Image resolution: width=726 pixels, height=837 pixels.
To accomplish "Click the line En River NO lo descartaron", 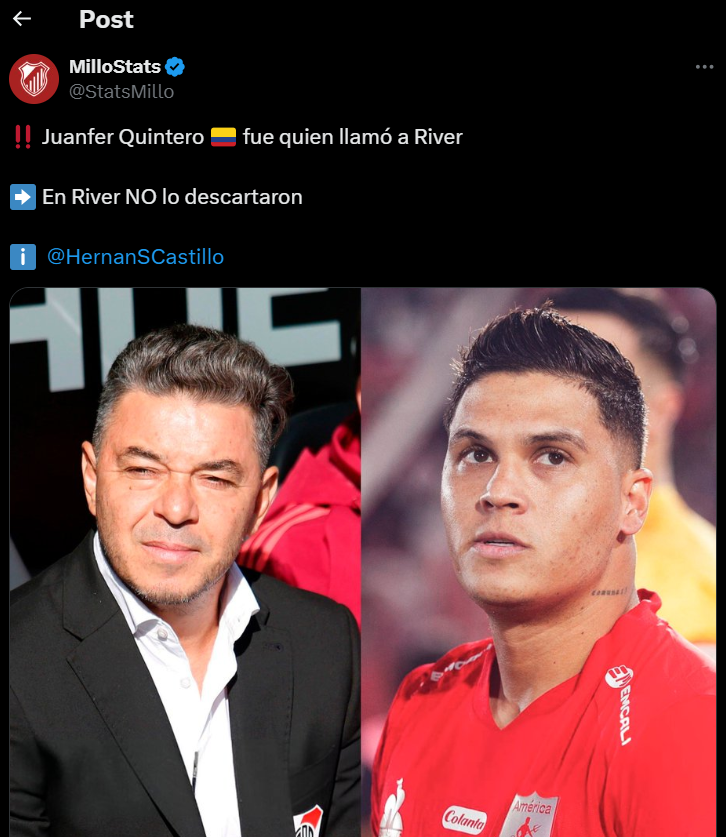I will tap(172, 197).
